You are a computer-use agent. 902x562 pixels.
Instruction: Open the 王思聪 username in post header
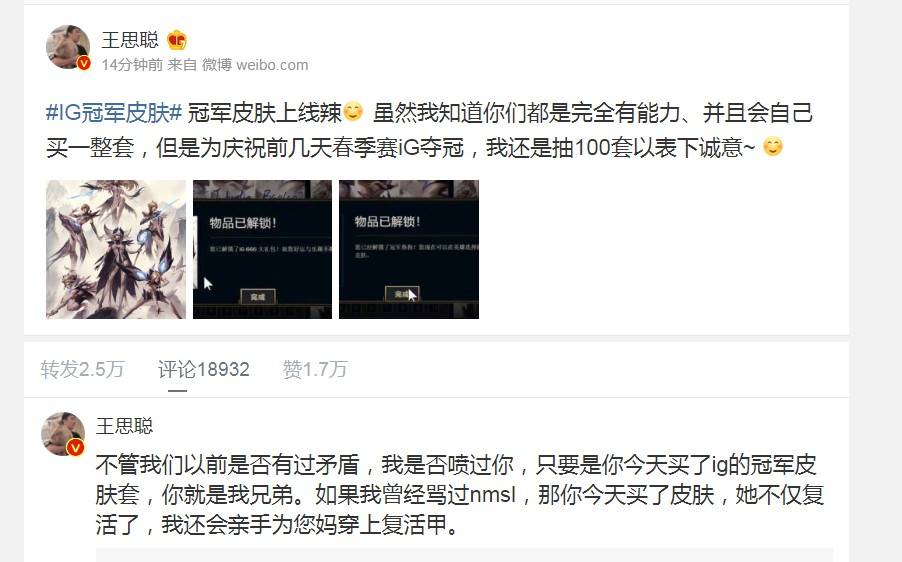coord(130,40)
